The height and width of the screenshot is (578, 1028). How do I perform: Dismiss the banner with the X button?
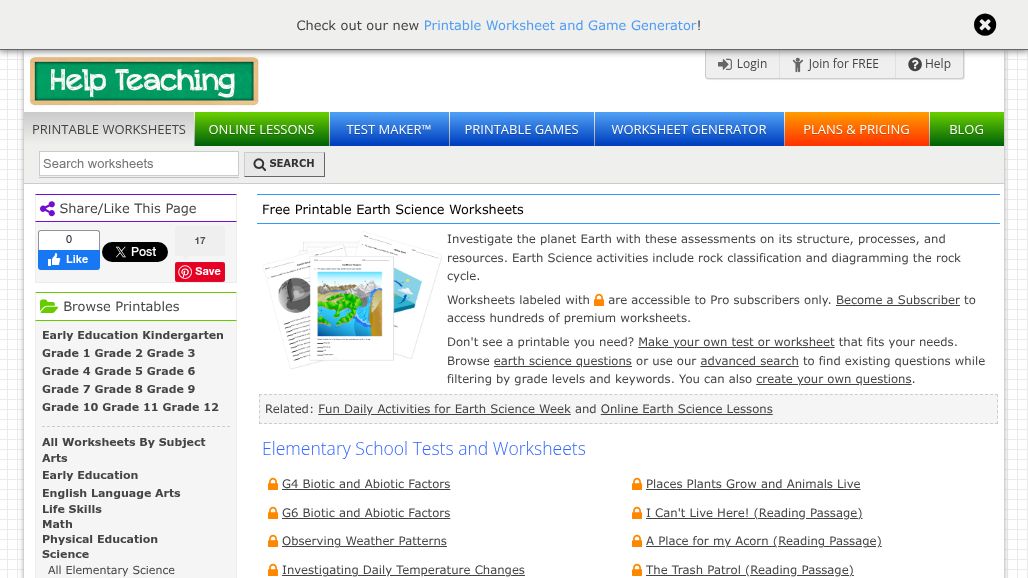[x=985, y=25]
